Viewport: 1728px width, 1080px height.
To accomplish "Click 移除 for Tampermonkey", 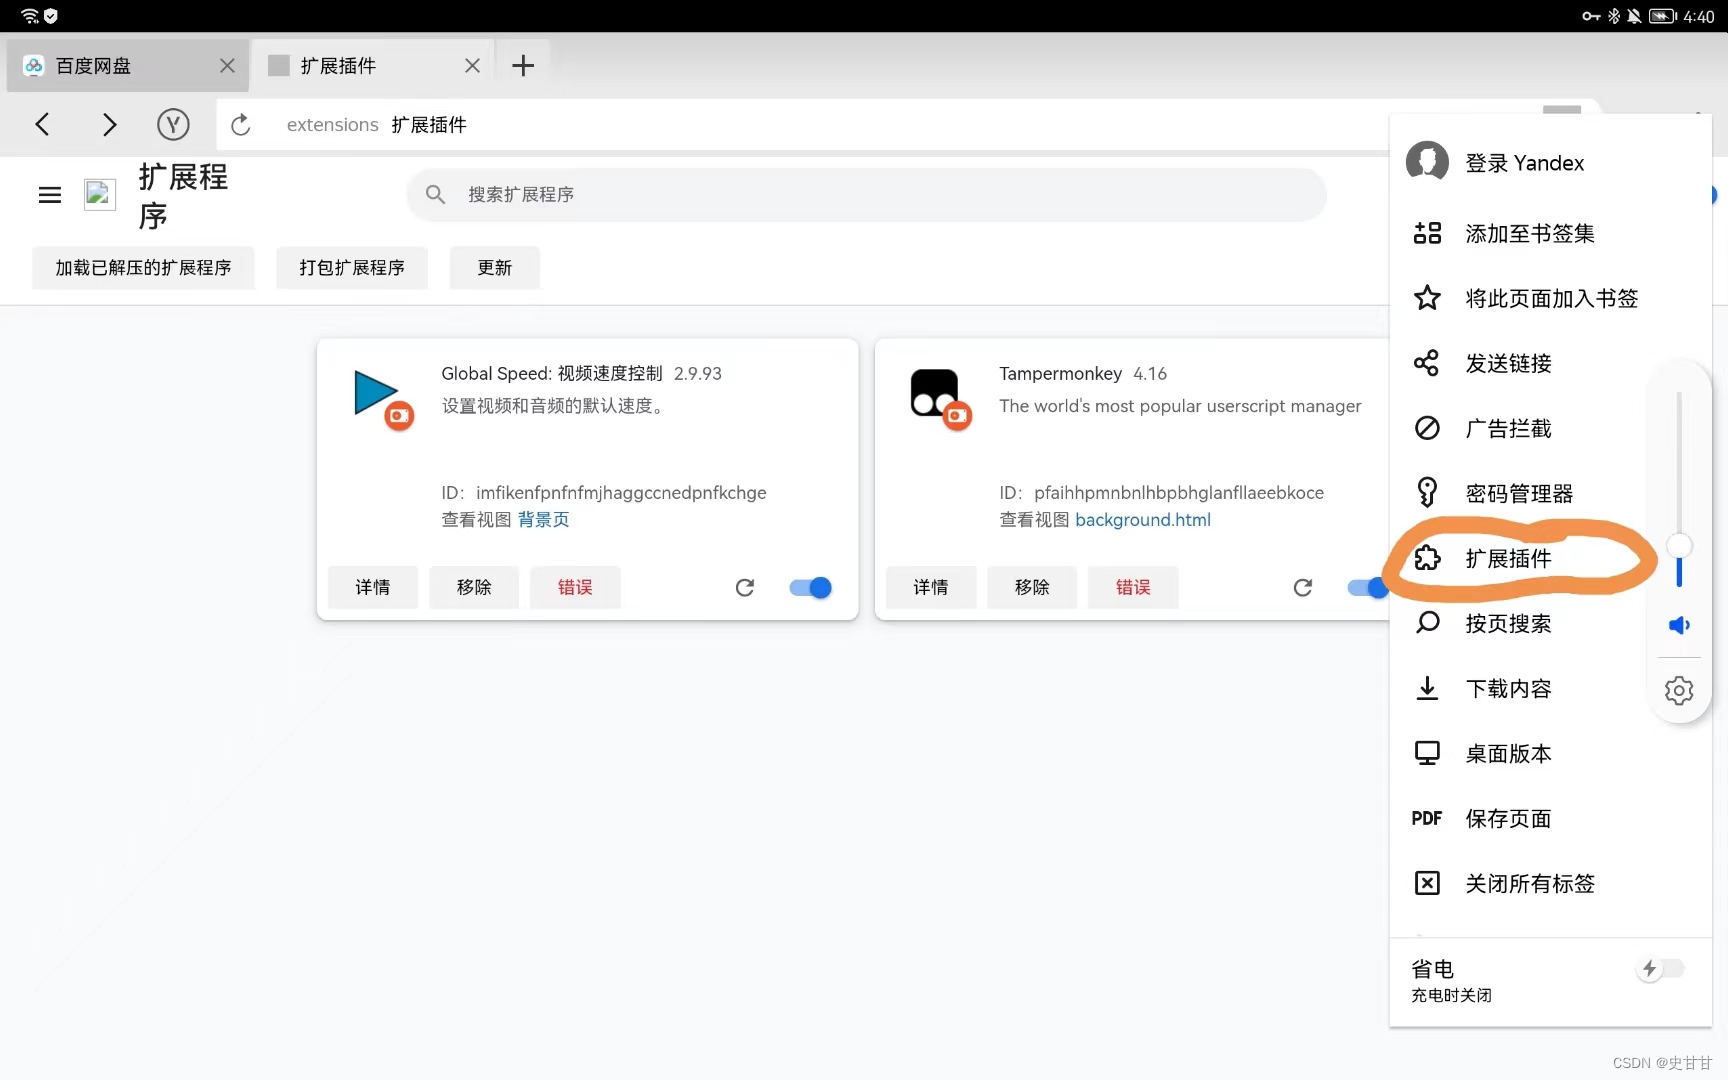I will coord(1032,587).
